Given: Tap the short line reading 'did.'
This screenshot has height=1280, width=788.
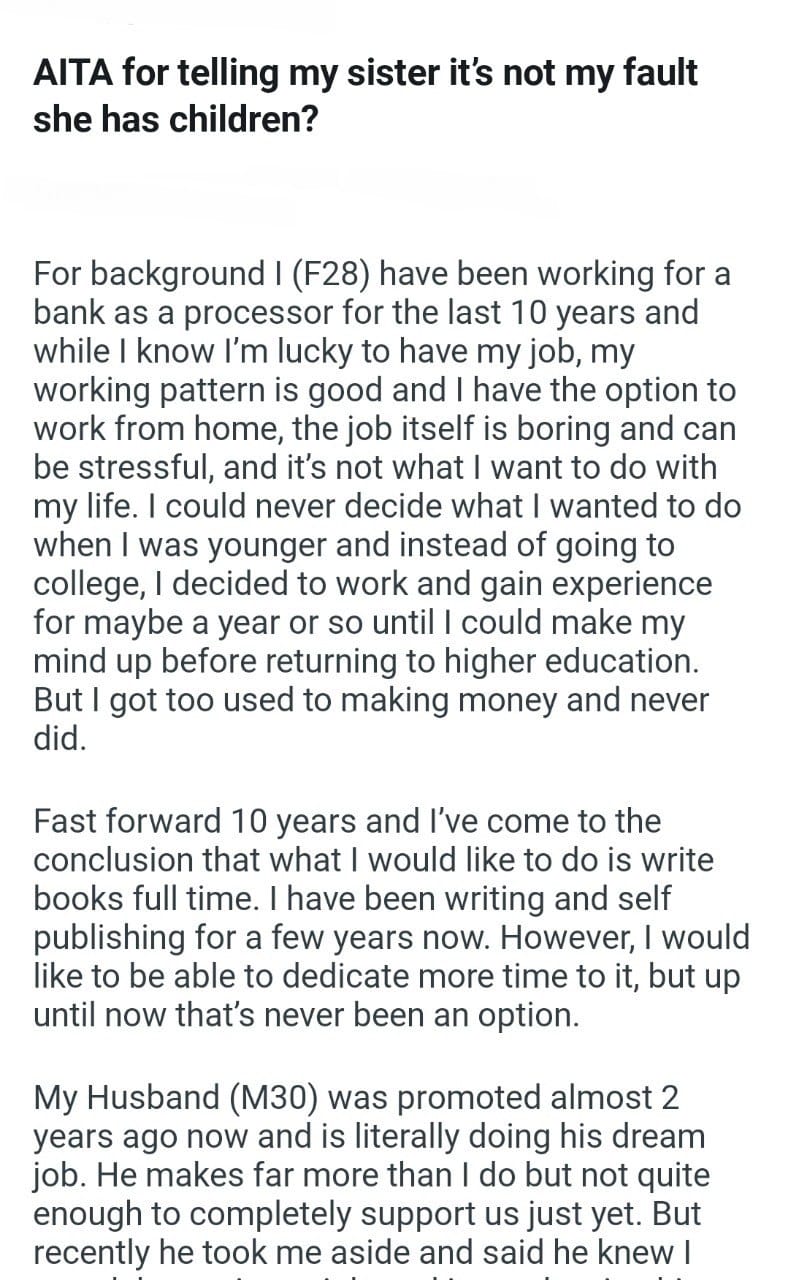Looking at the screenshot, I should 61,739.
